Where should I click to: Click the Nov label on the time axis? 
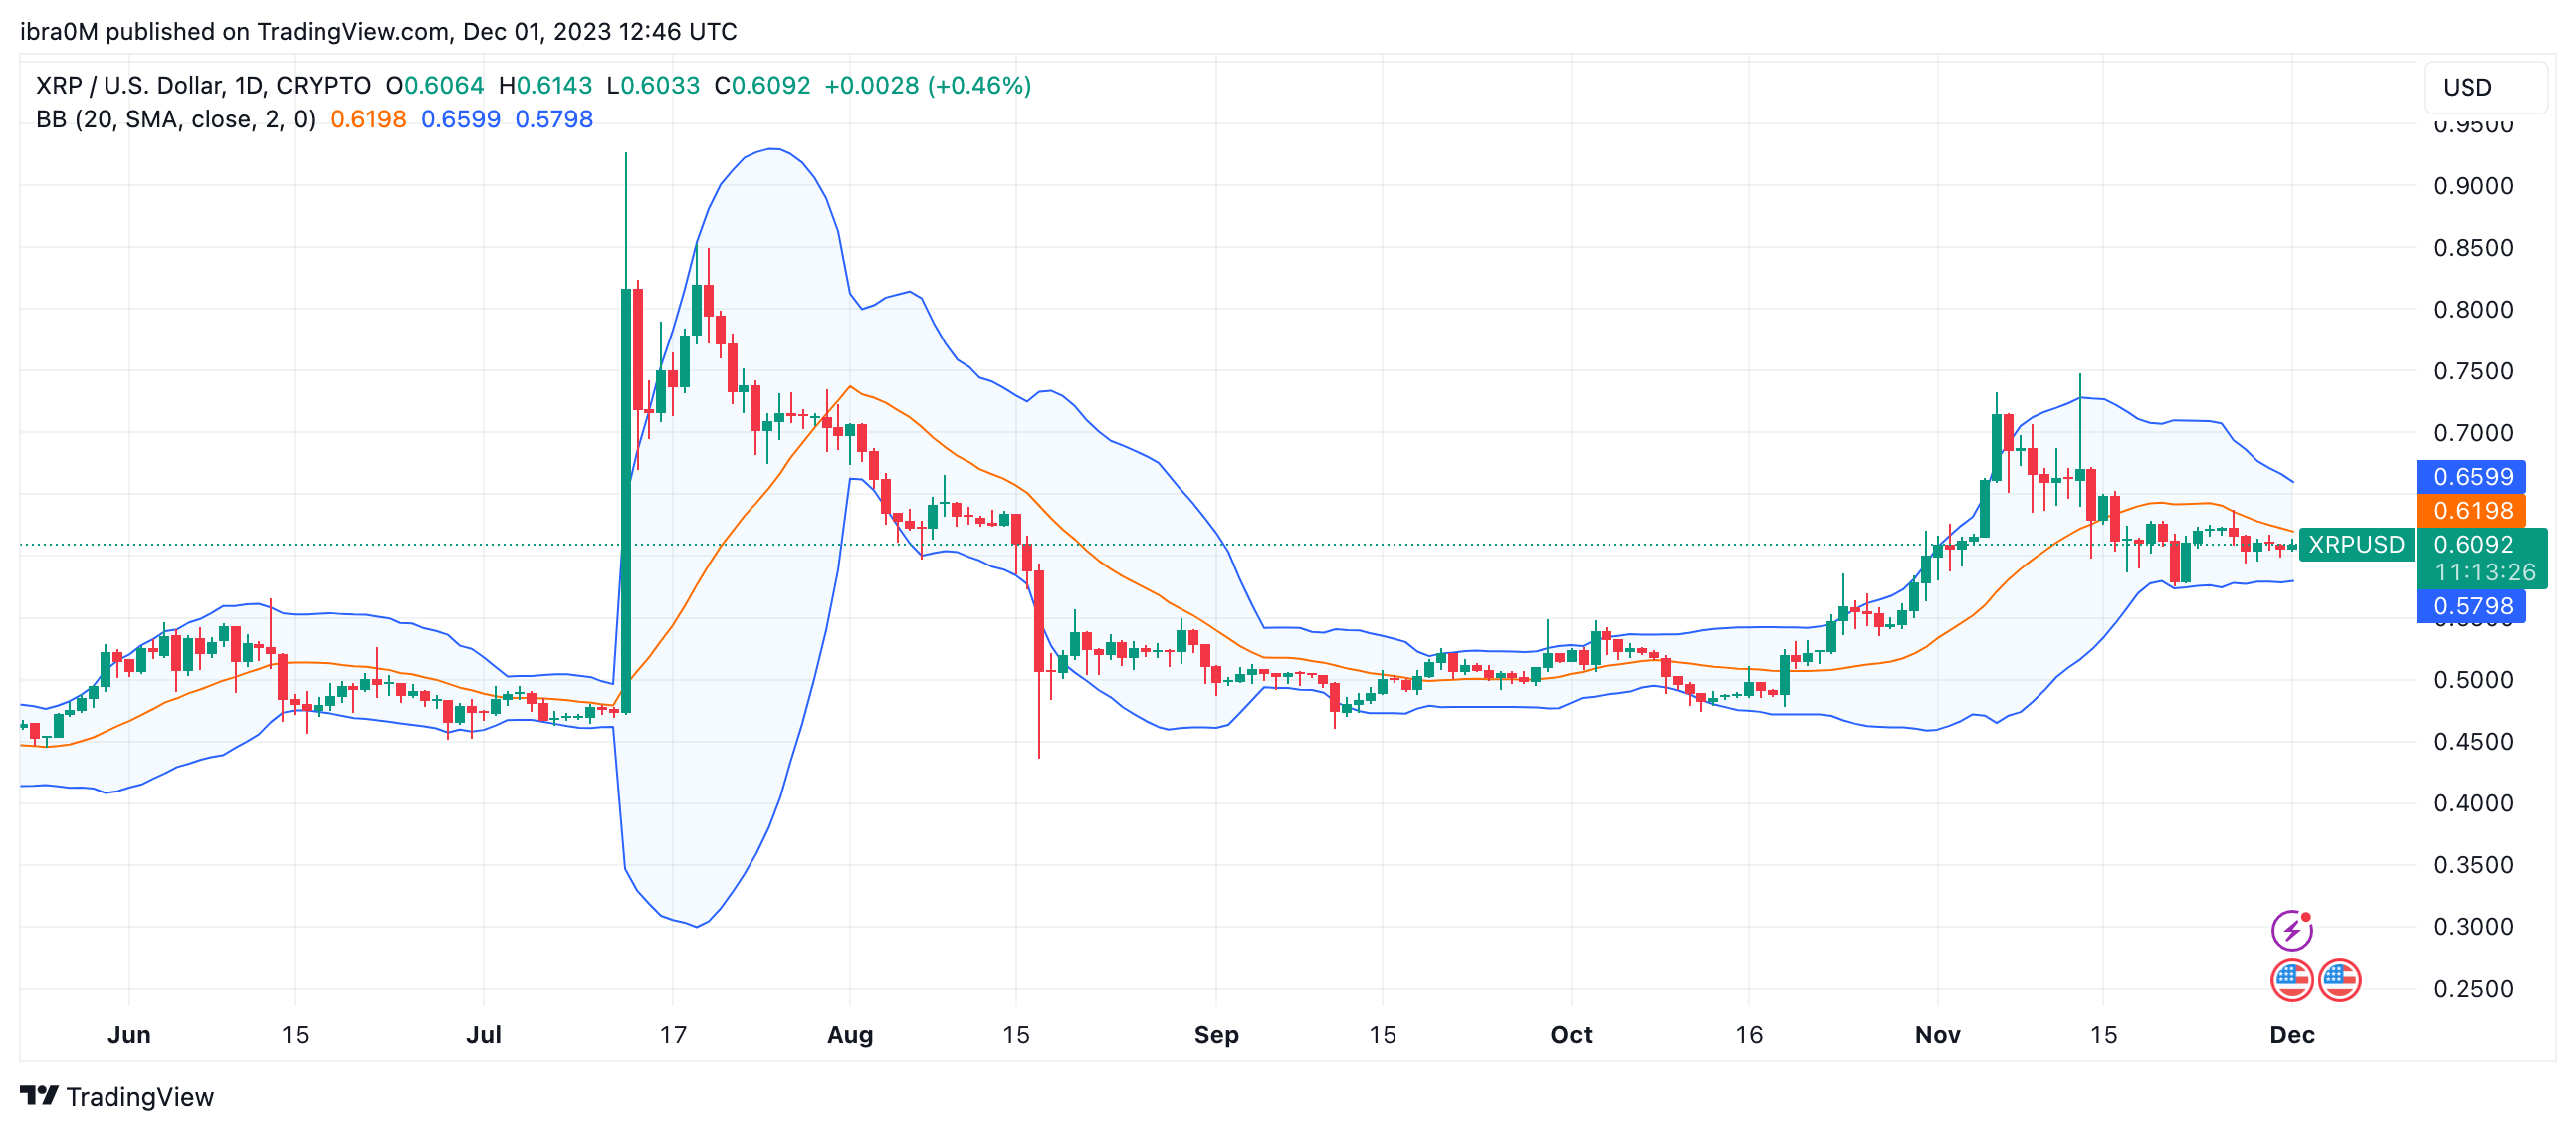[x=1937, y=1035]
